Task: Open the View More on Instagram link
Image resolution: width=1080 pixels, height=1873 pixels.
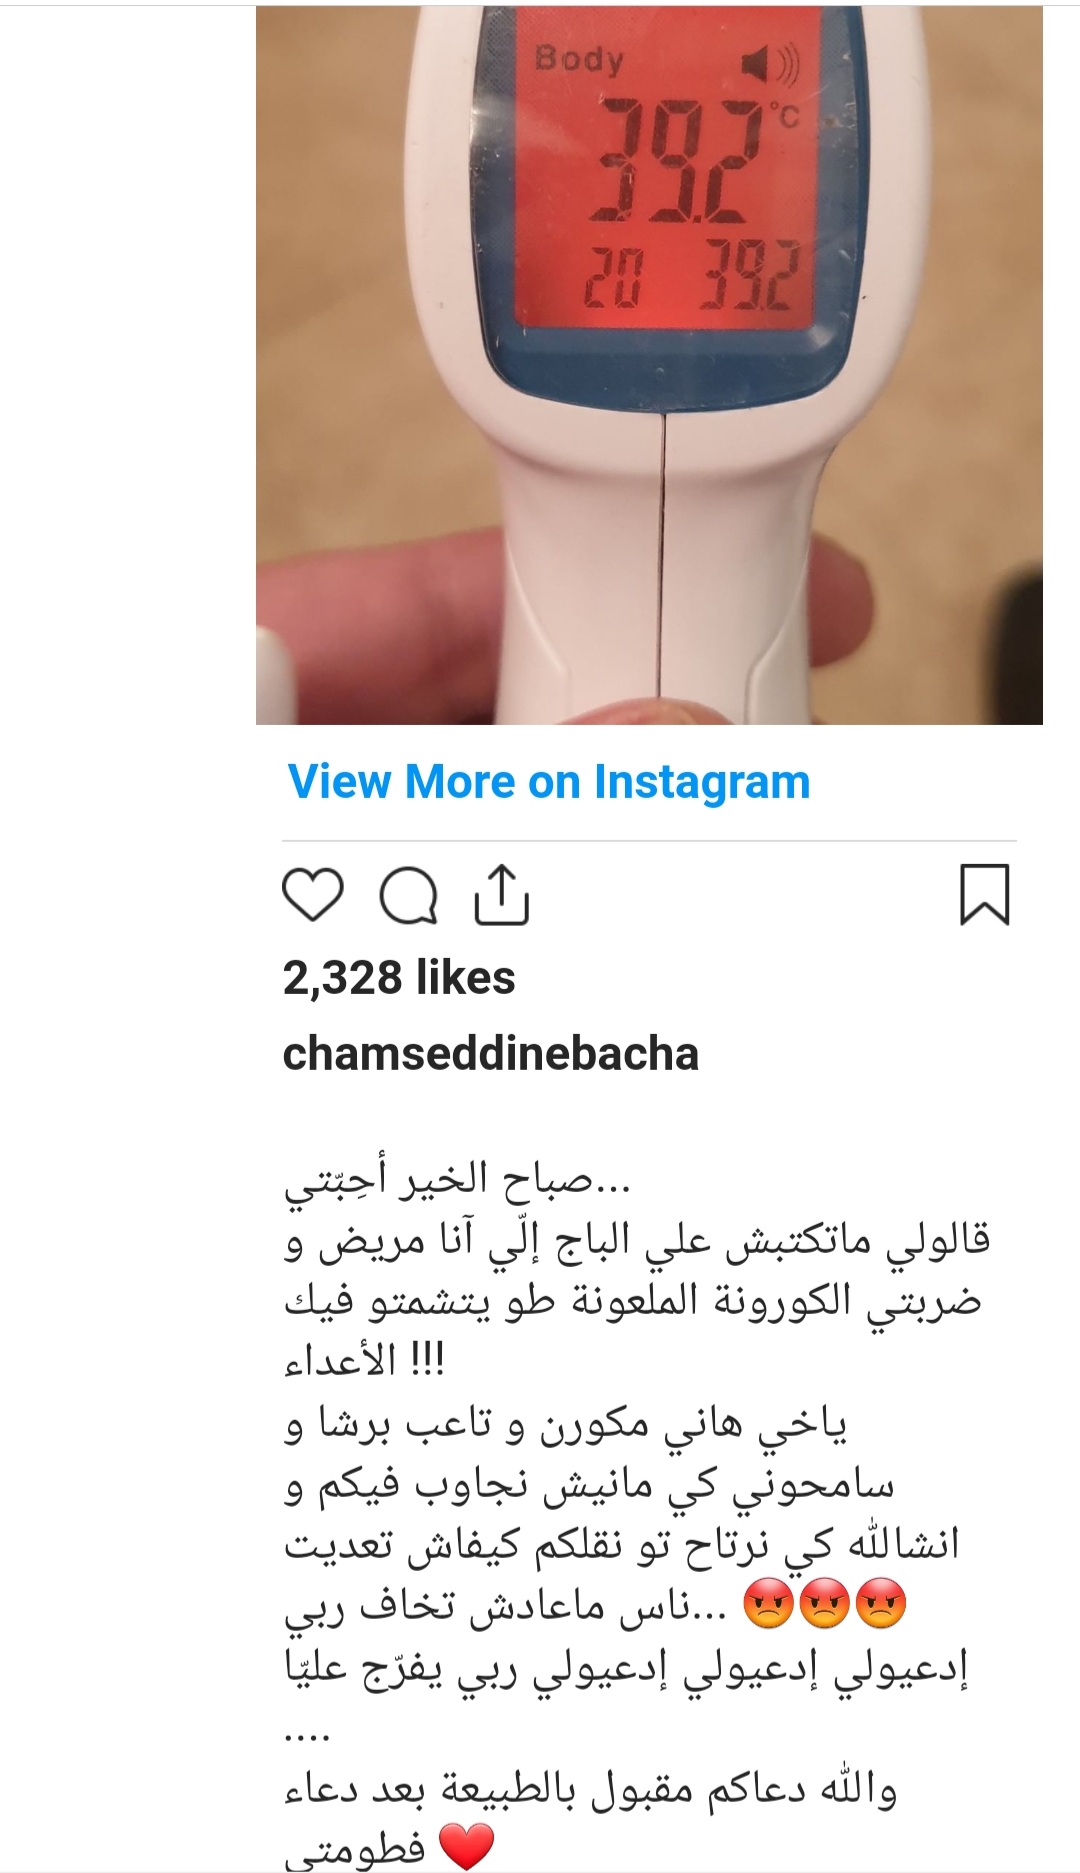Action: [549, 782]
